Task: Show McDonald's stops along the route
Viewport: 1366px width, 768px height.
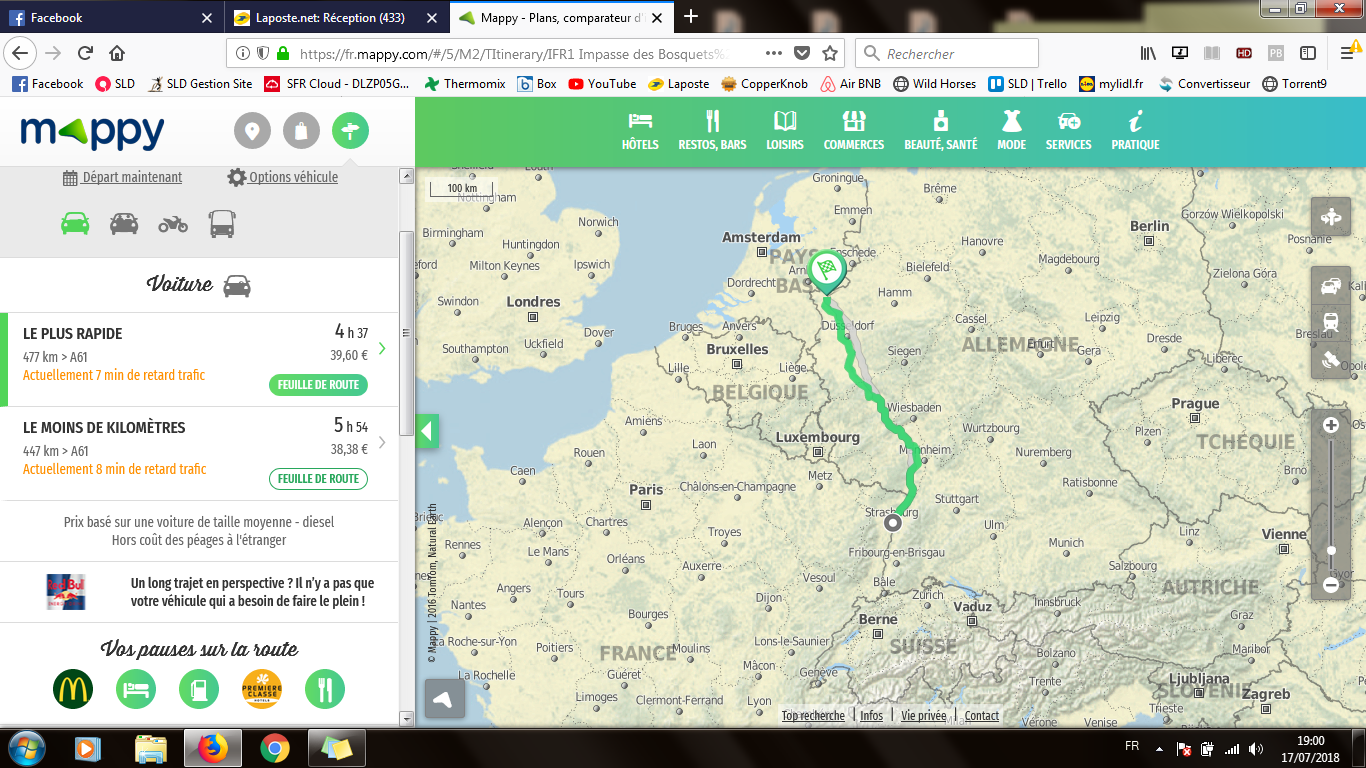Action: coord(73,689)
